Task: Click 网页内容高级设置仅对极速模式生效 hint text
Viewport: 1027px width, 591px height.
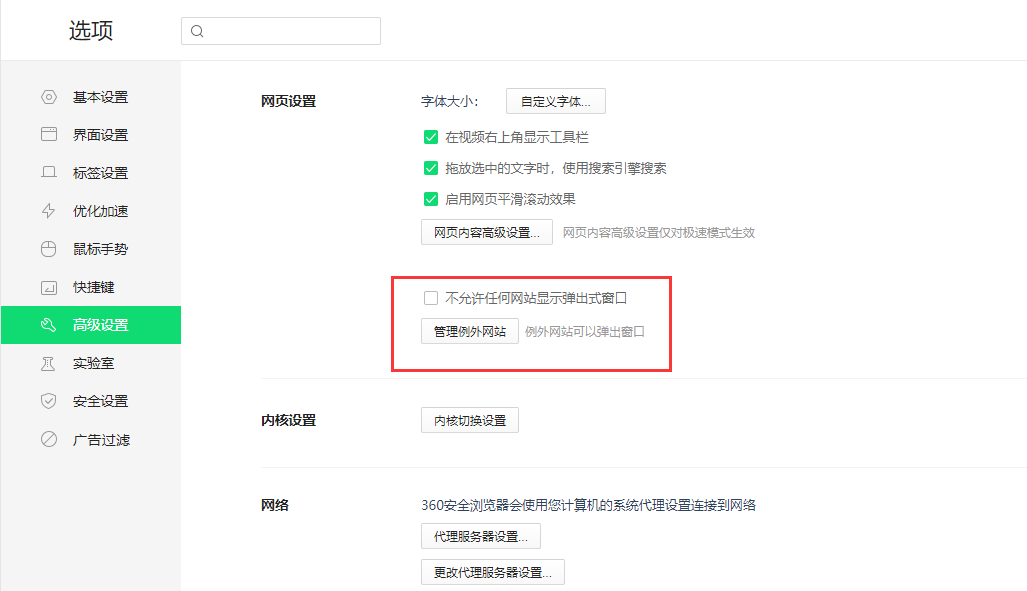Action: [x=659, y=233]
